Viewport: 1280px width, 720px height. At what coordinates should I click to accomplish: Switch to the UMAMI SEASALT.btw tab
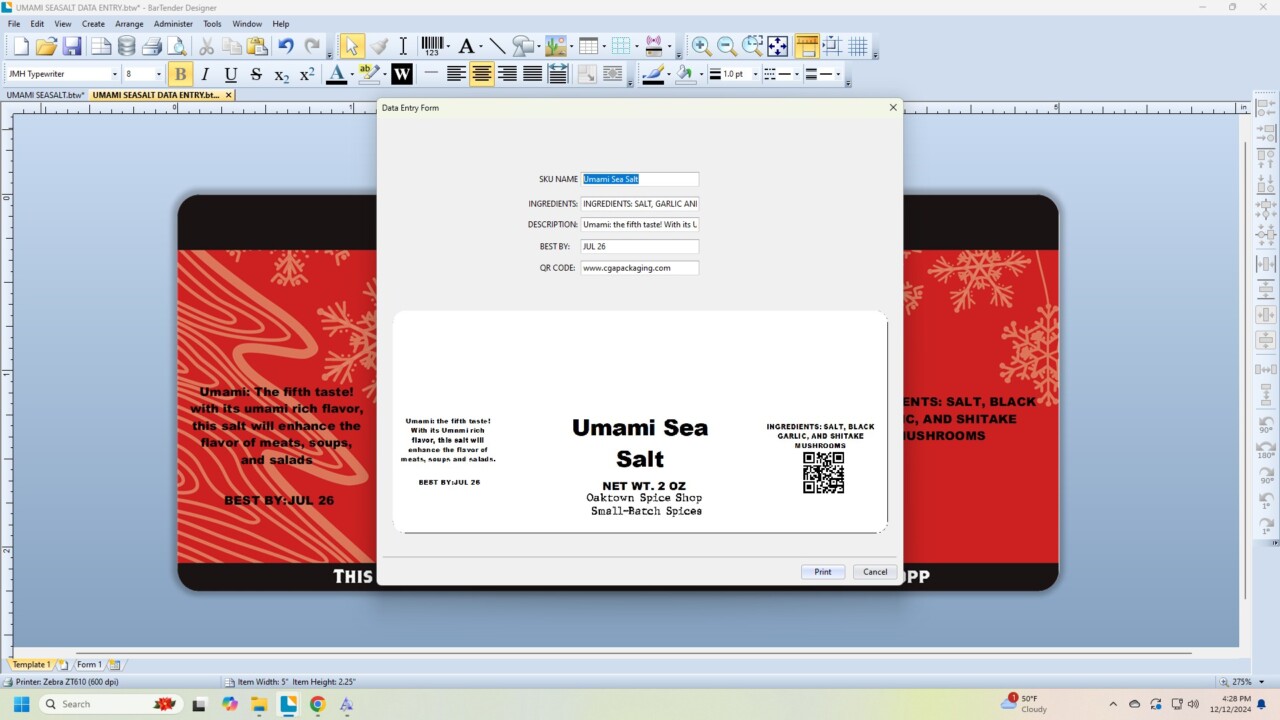(45, 95)
